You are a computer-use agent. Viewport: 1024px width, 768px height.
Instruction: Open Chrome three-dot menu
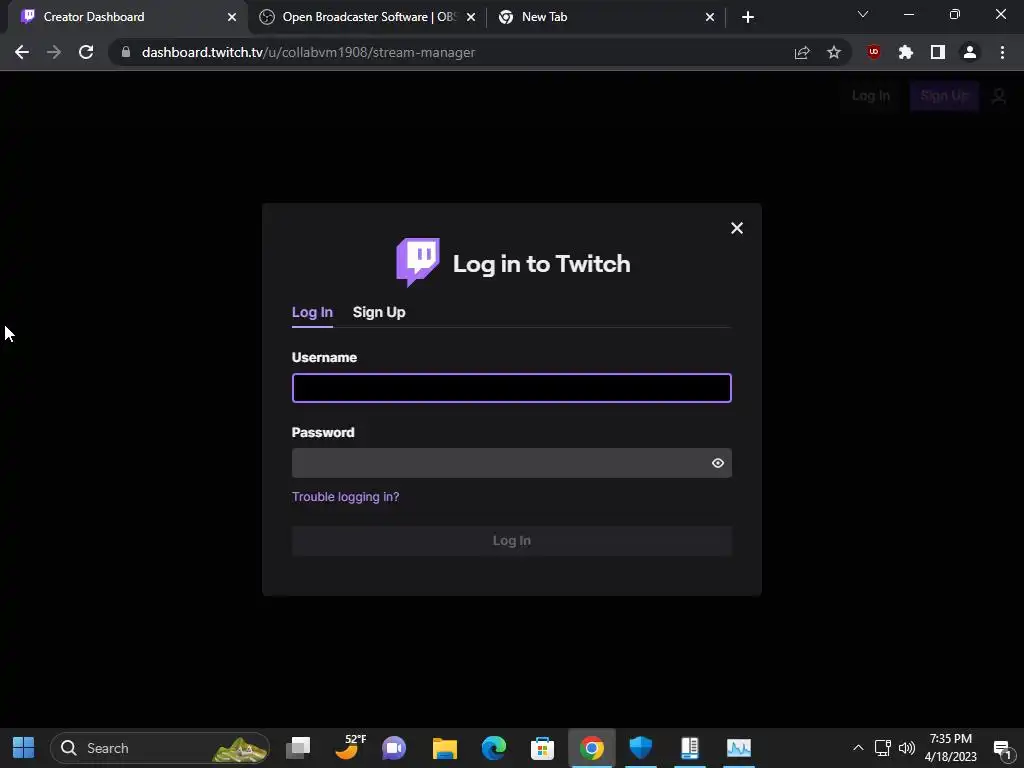(x=1002, y=52)
